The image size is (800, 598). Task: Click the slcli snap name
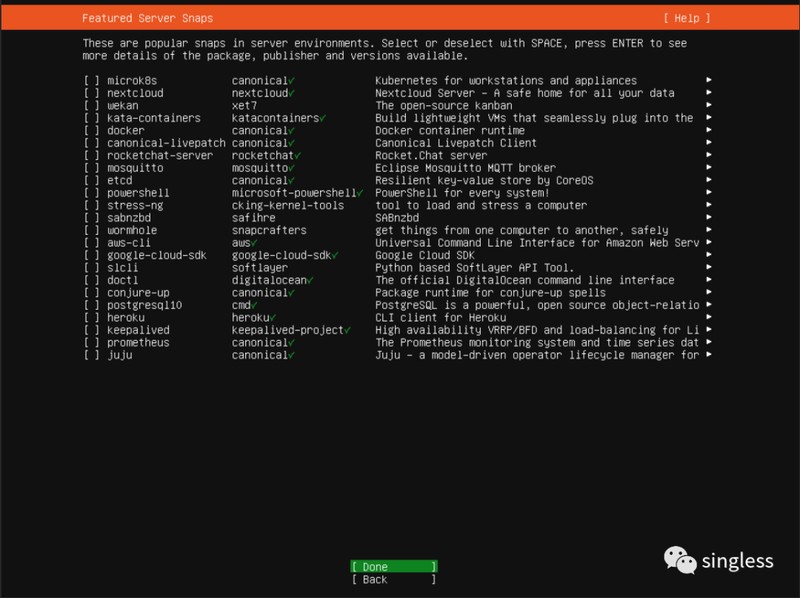[x=122, y=268]
